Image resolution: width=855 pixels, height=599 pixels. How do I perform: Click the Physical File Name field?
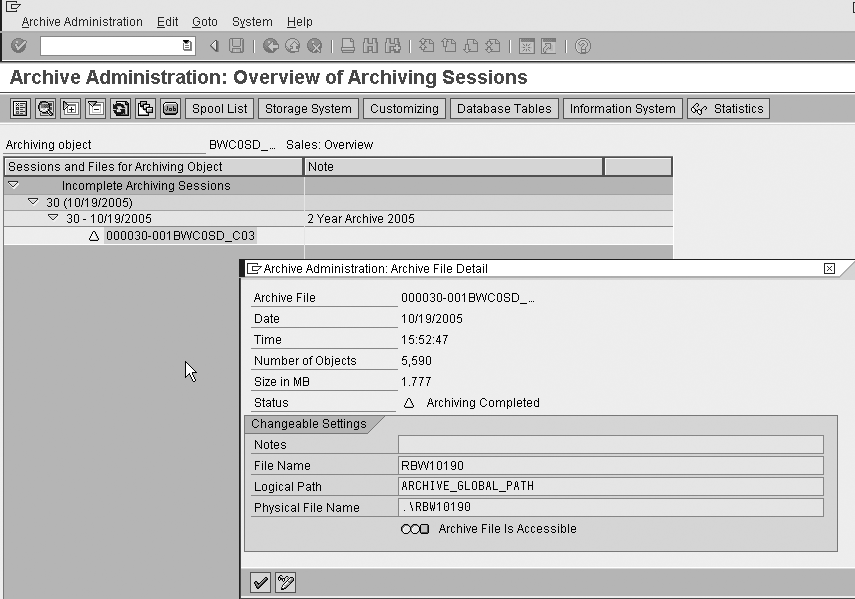(x=611, y=507)
